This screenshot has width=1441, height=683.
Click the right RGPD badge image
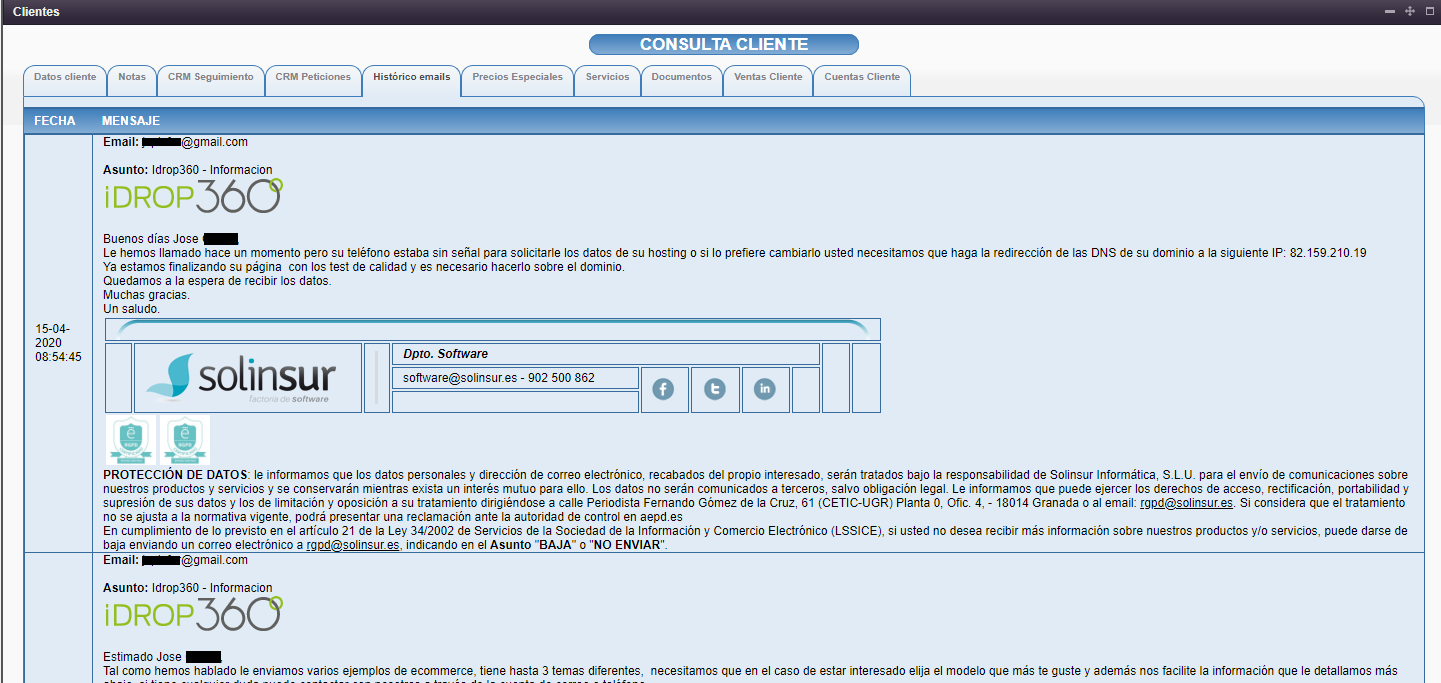tap(184, 440)
